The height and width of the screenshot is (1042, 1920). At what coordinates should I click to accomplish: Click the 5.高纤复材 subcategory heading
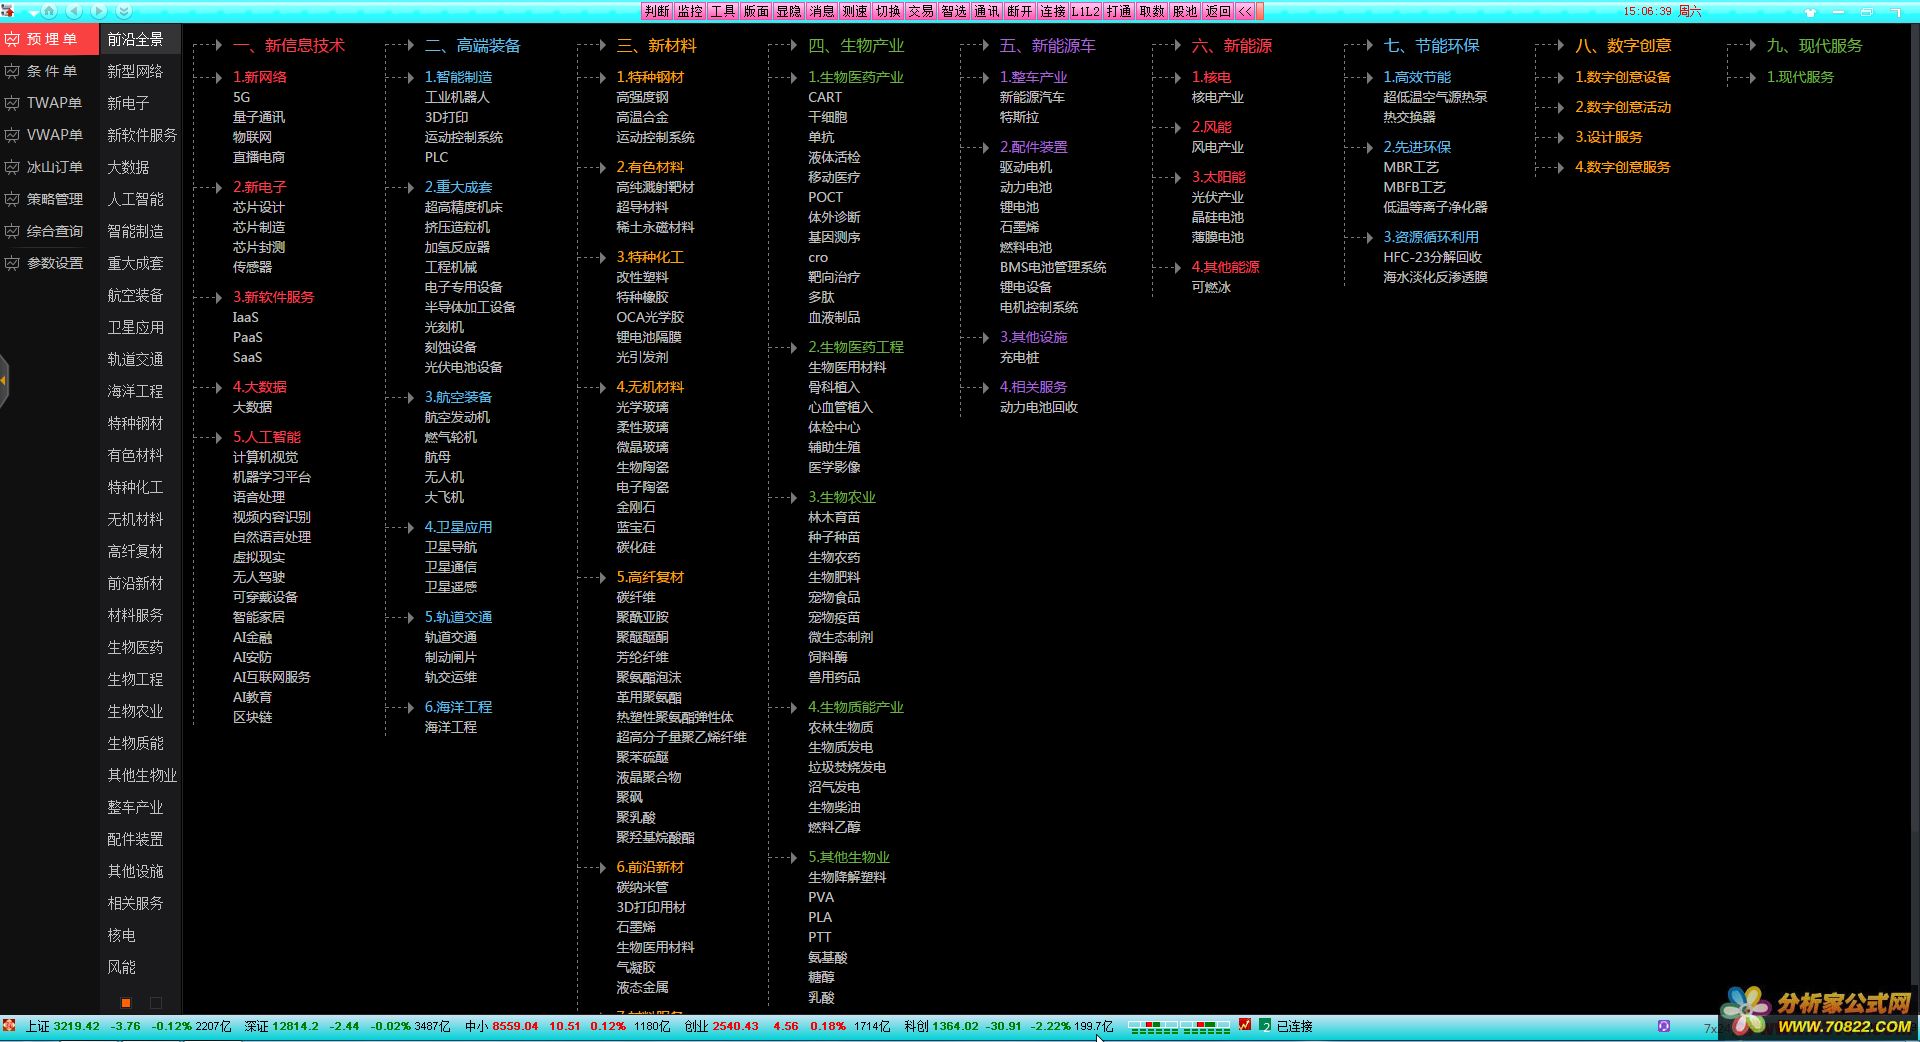(650, 577)
